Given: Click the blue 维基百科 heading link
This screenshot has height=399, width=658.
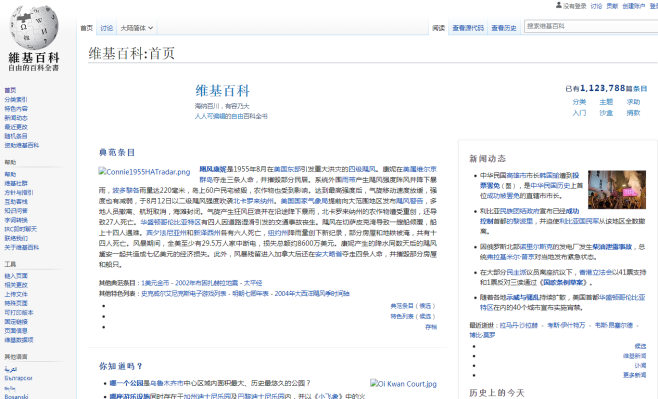Looking at the screenshot, I should tap(222, 91).
